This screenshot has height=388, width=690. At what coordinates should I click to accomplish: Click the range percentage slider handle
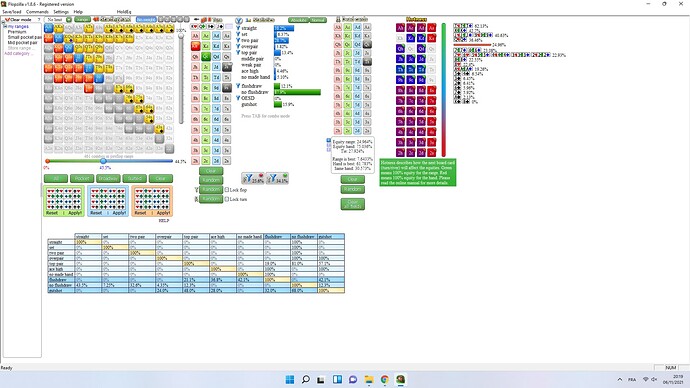coord(103,161)
